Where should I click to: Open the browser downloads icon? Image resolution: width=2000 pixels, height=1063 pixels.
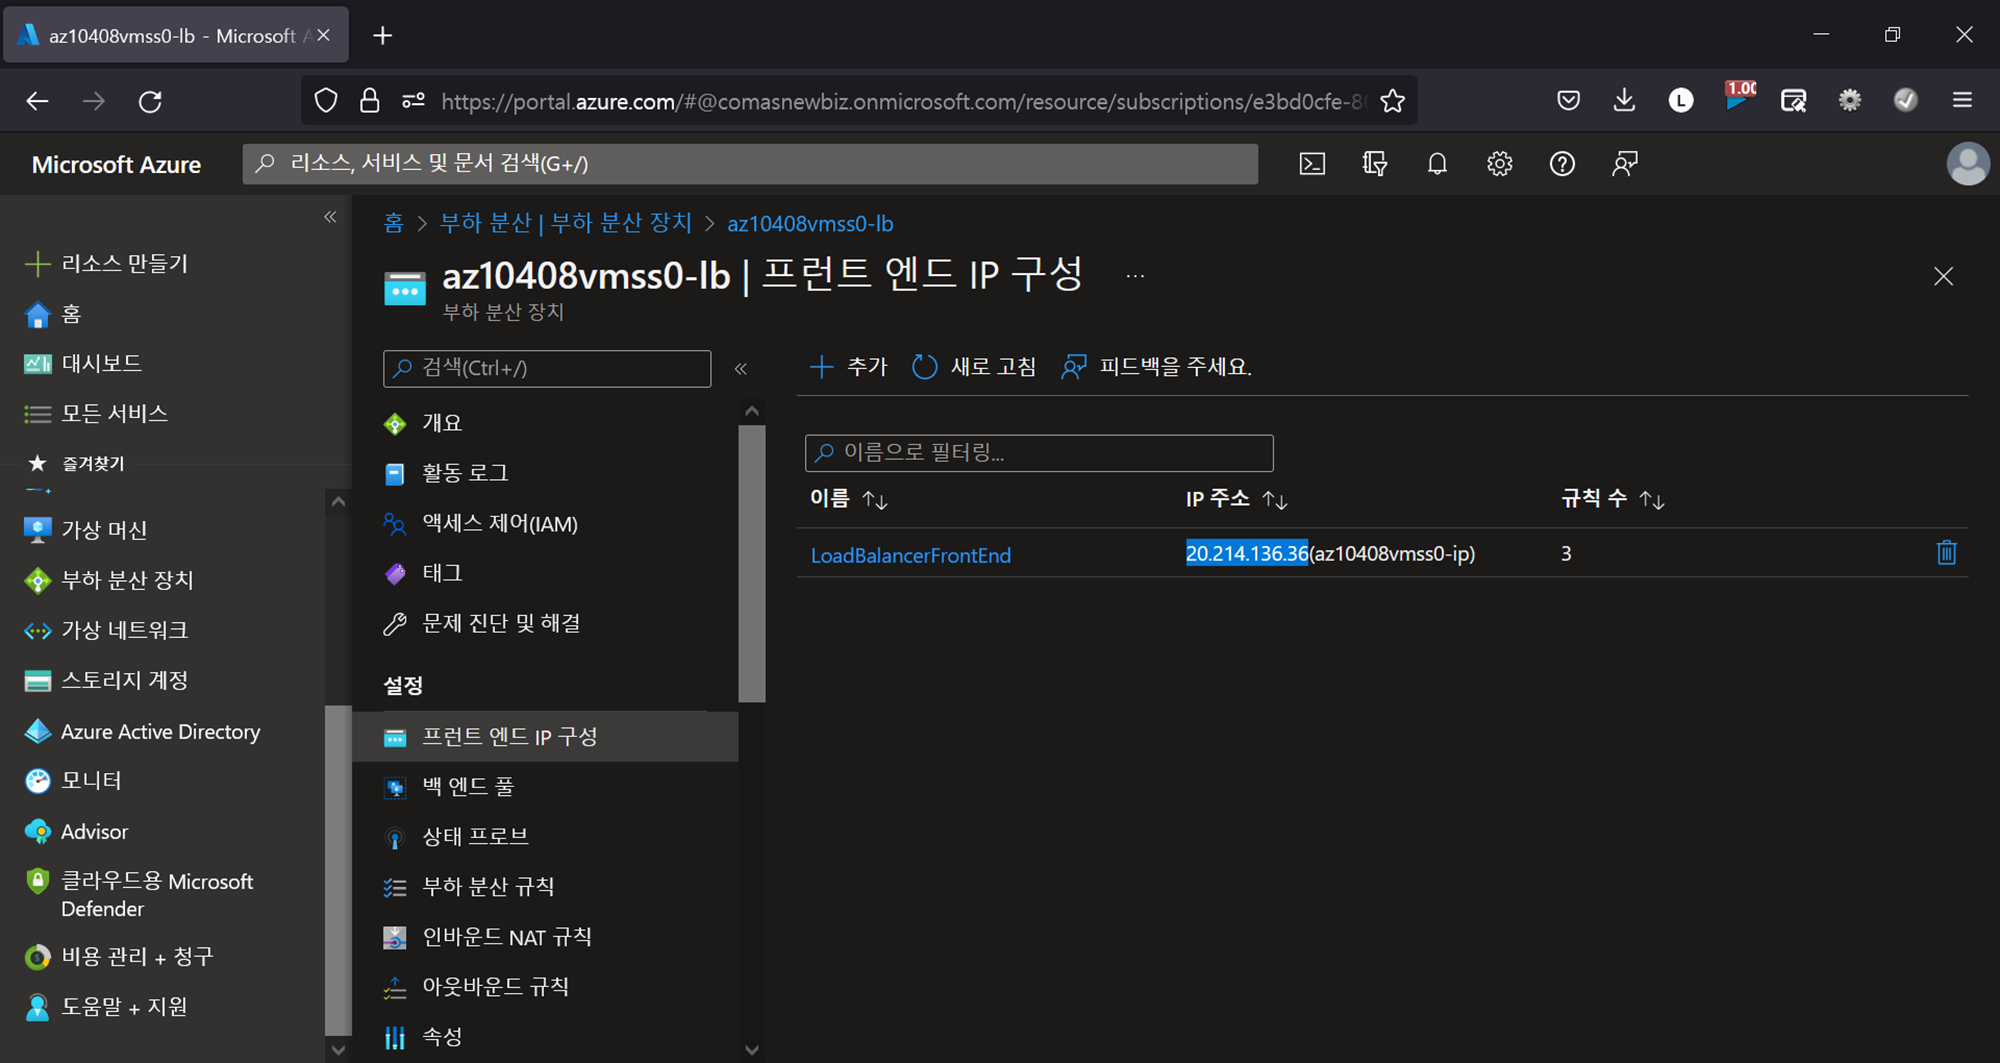(1624, 100)
